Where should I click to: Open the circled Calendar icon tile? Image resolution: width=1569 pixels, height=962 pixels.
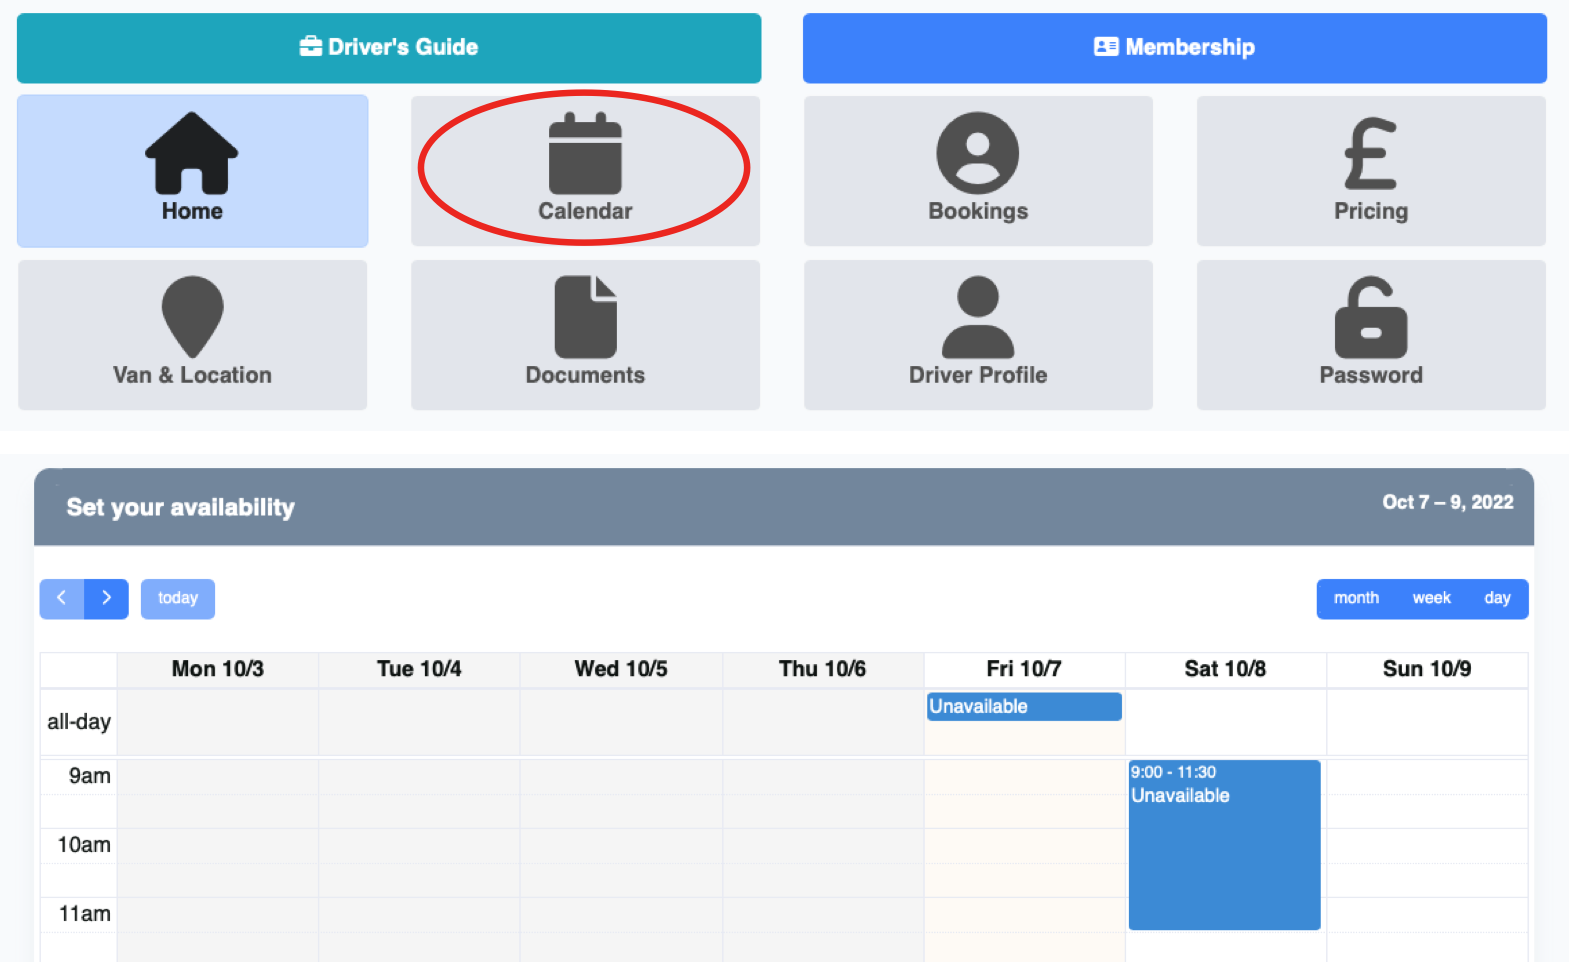pyautogui.click(x=585, y=170)
